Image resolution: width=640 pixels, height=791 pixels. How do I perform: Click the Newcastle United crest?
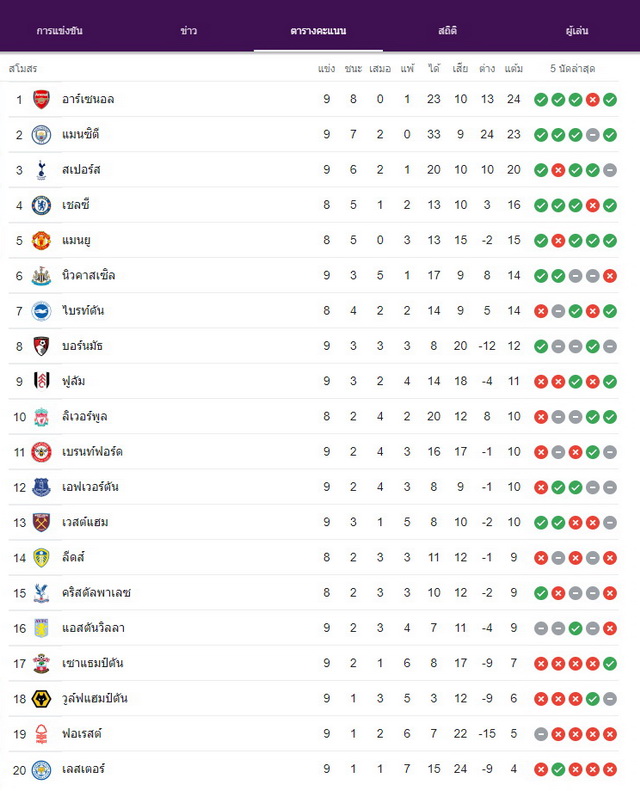point(41,276)
